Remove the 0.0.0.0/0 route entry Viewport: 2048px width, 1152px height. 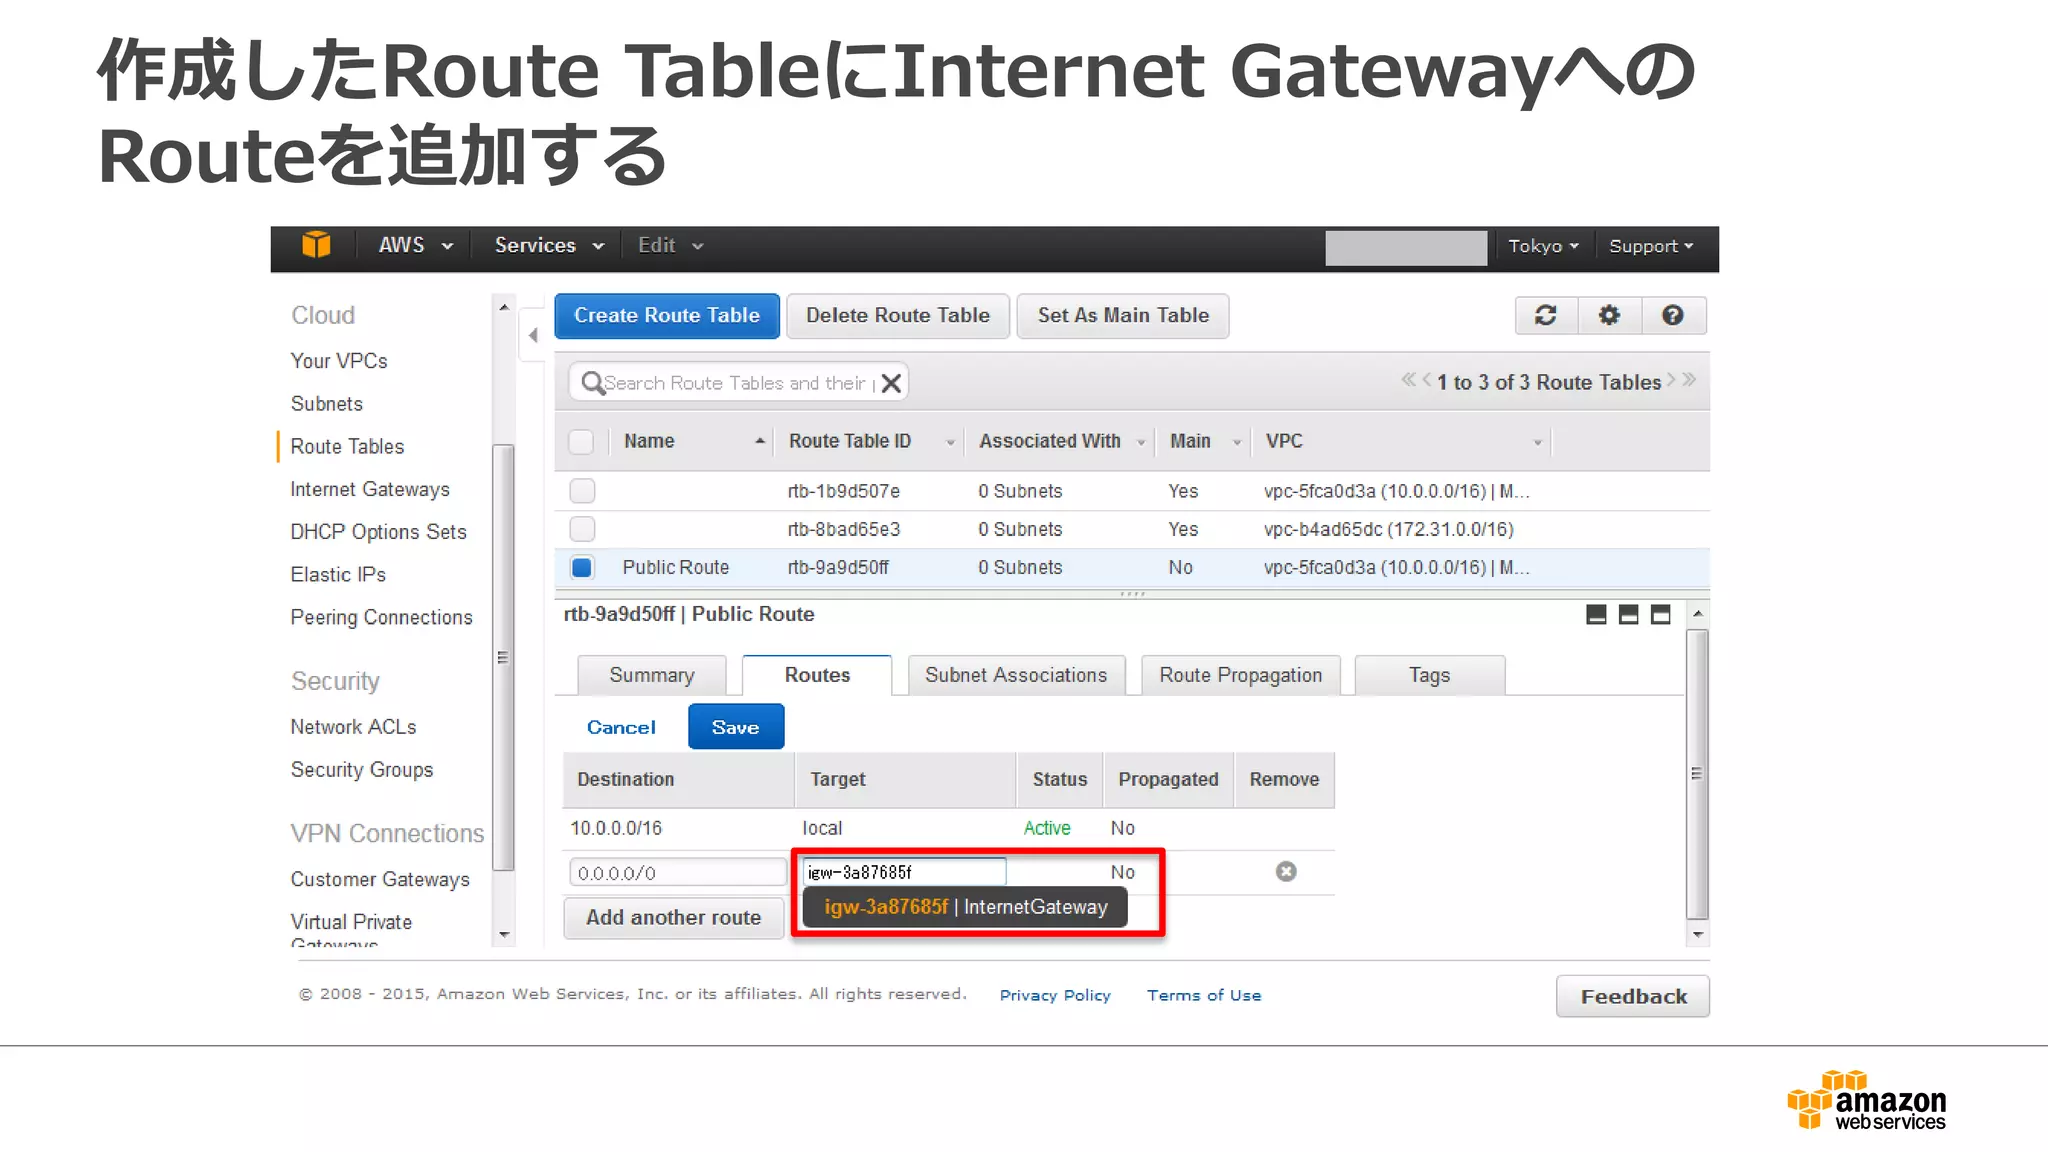coord(1286,872)
